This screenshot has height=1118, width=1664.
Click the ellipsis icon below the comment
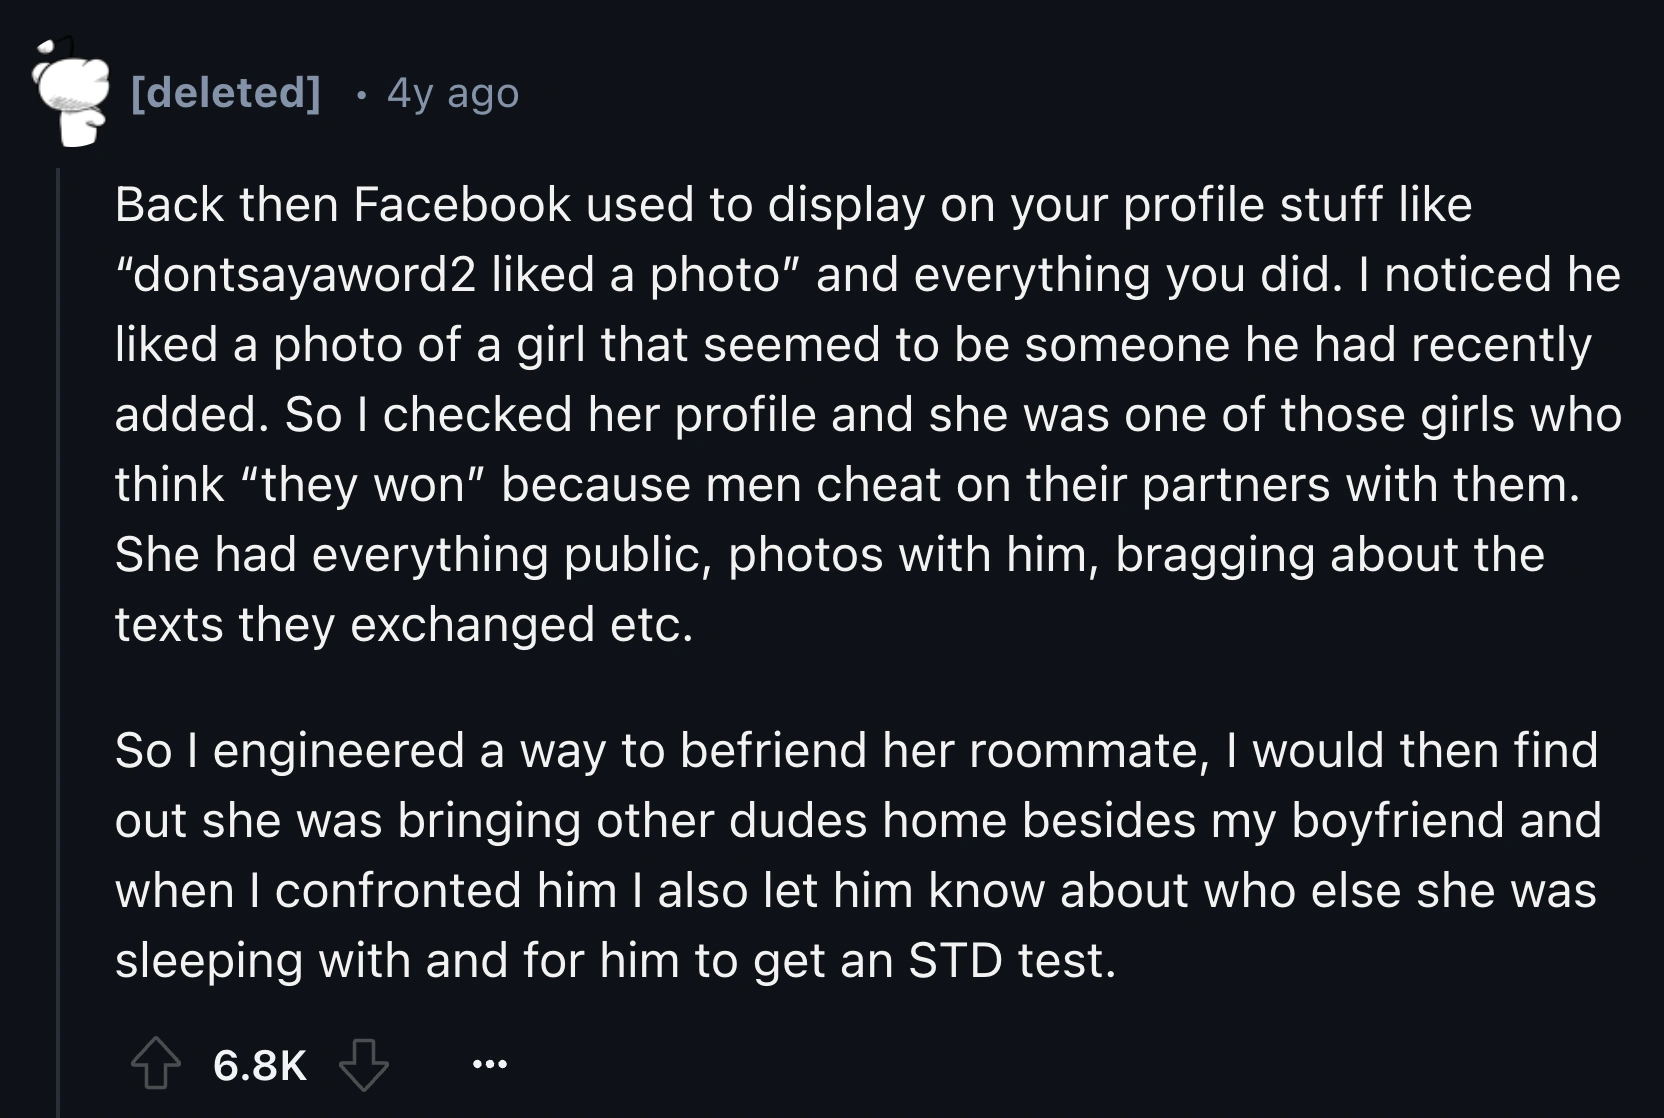tap(487, 1063)
